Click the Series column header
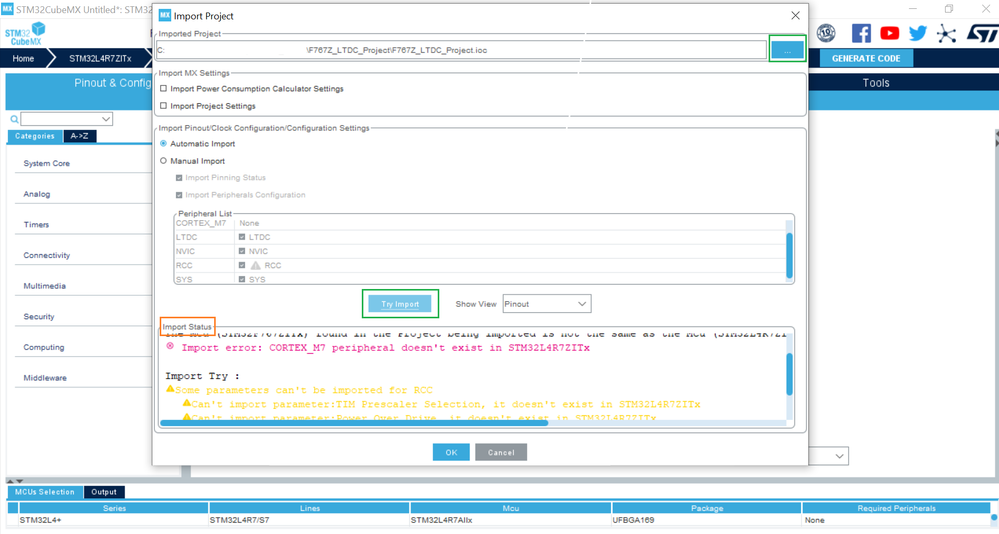Screen dimensions: 999x534 coord(114,508)
